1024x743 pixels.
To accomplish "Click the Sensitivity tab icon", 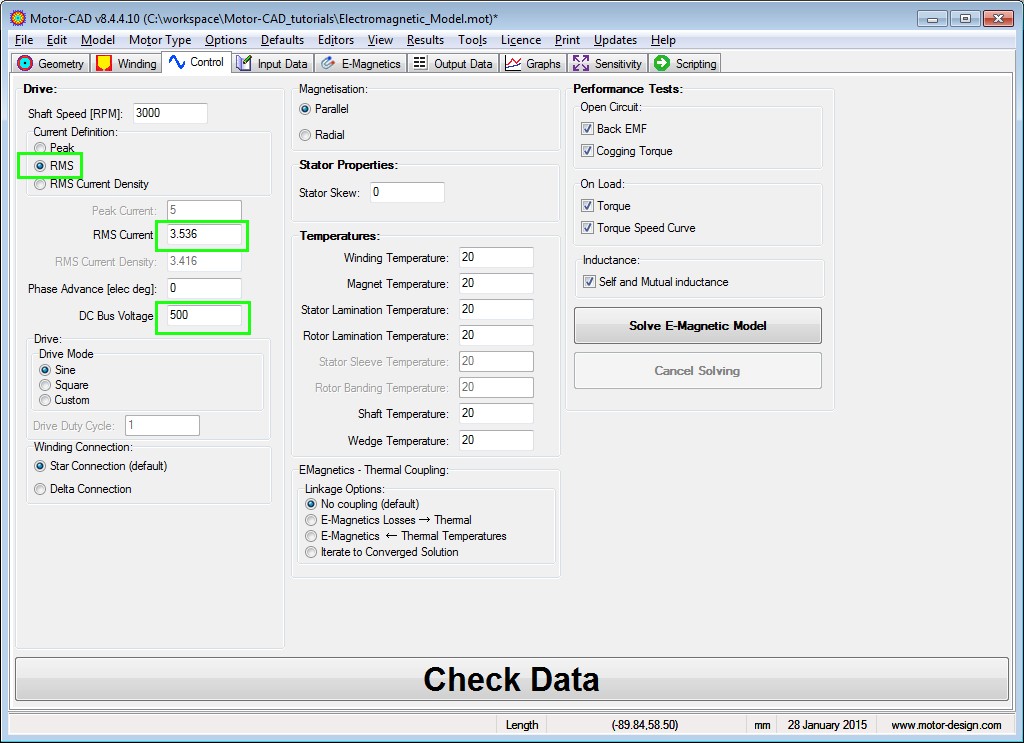I will coord(581,64).
